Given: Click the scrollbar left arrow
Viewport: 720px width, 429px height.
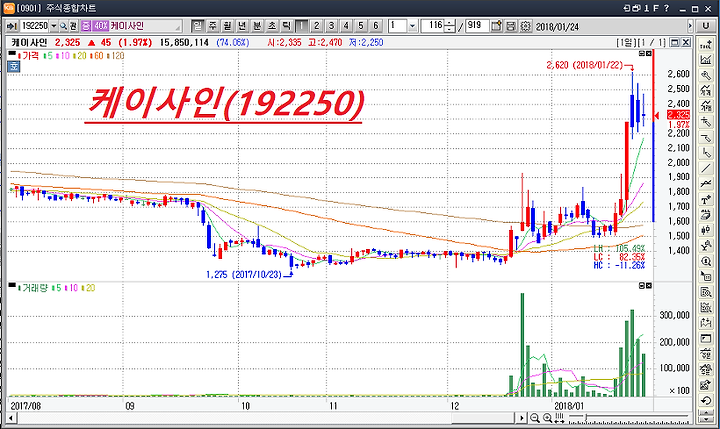Looking at the screenshot, I should [11, 418].
